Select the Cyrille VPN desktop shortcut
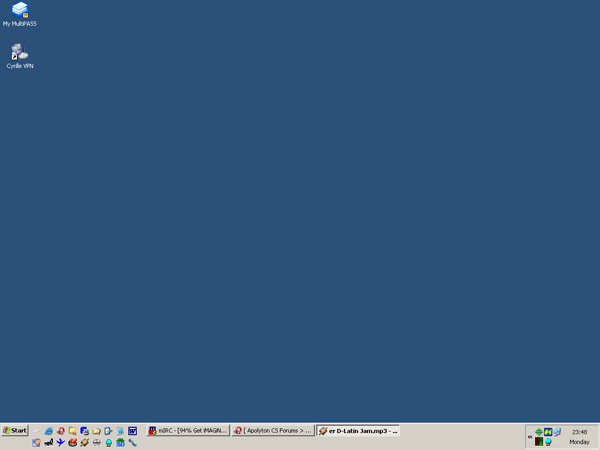The height and width of the screenshot is (450, 600). coord(19,54)
